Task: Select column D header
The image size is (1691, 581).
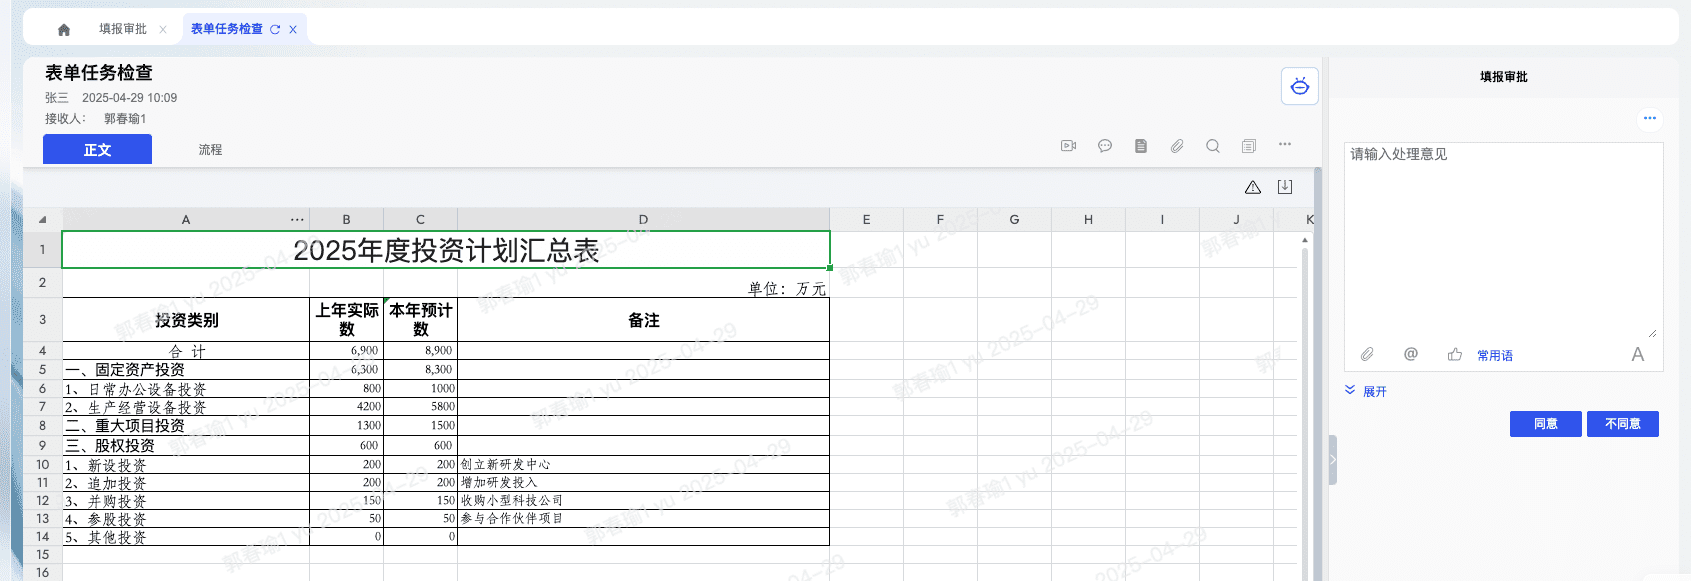Action: [643, 219]
